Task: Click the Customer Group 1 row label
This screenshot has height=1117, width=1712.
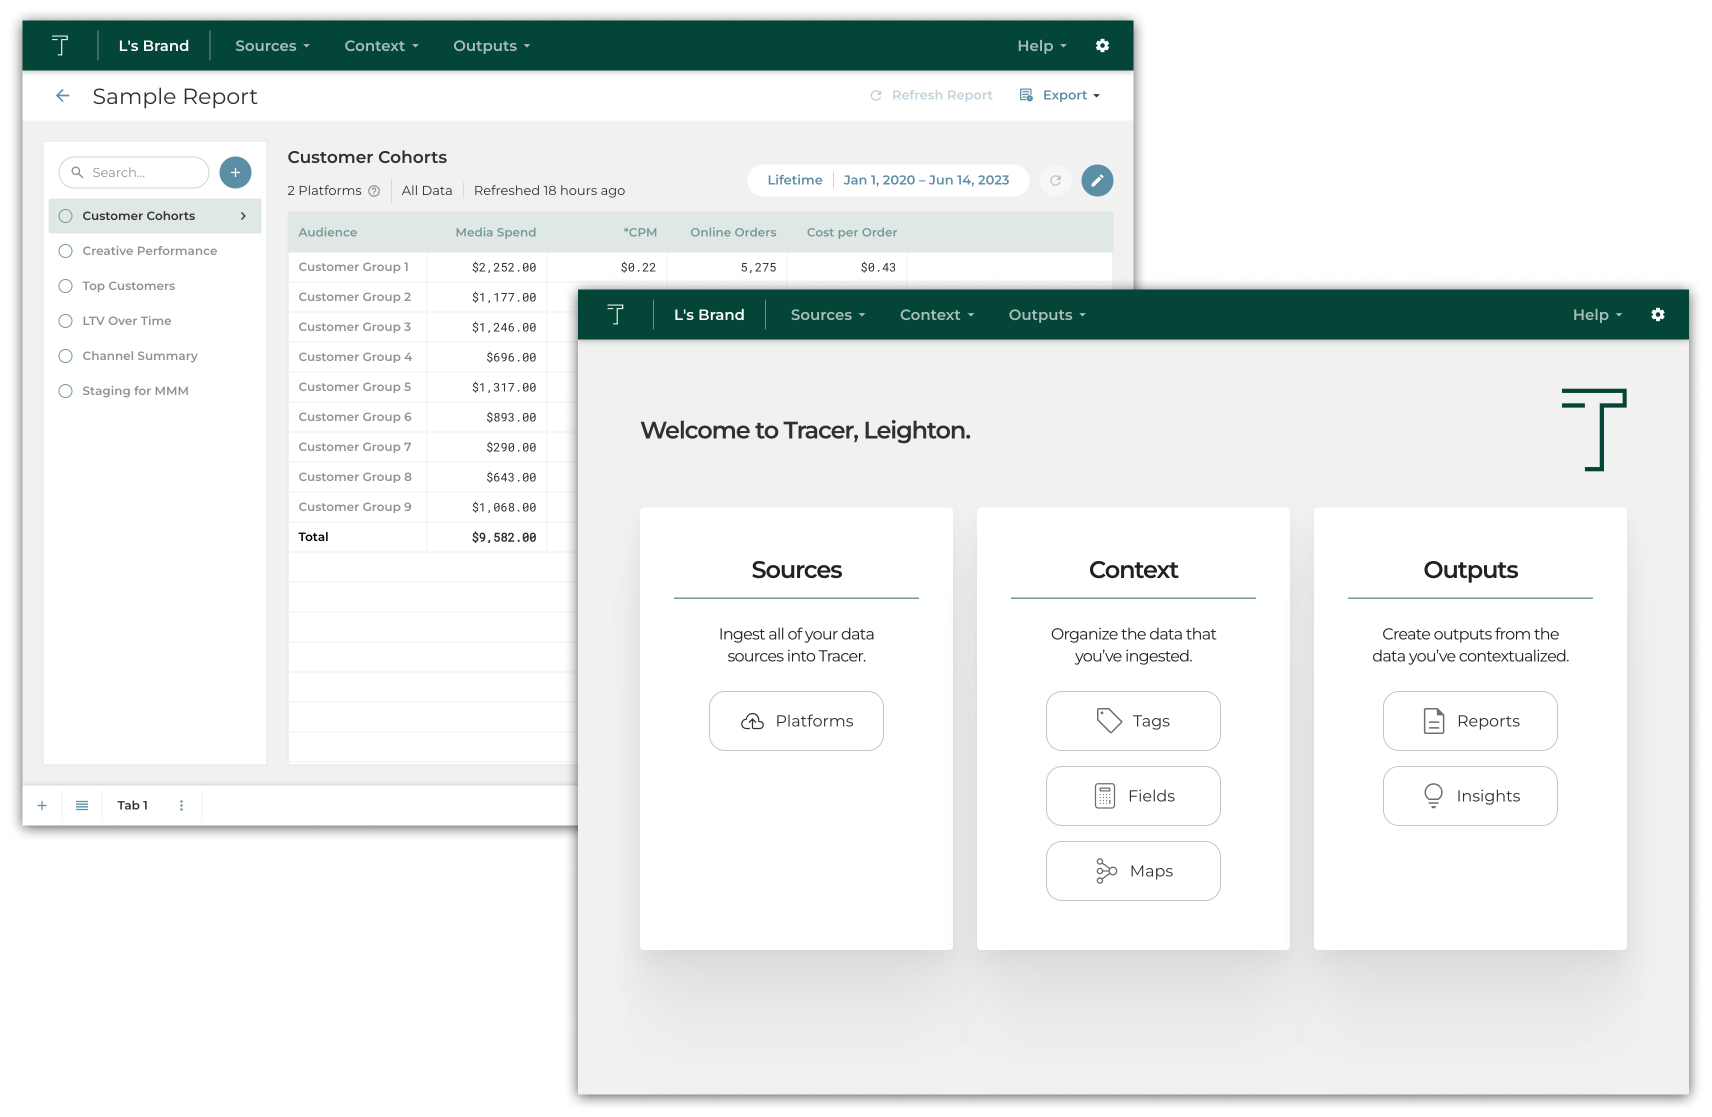Action: 354,267
